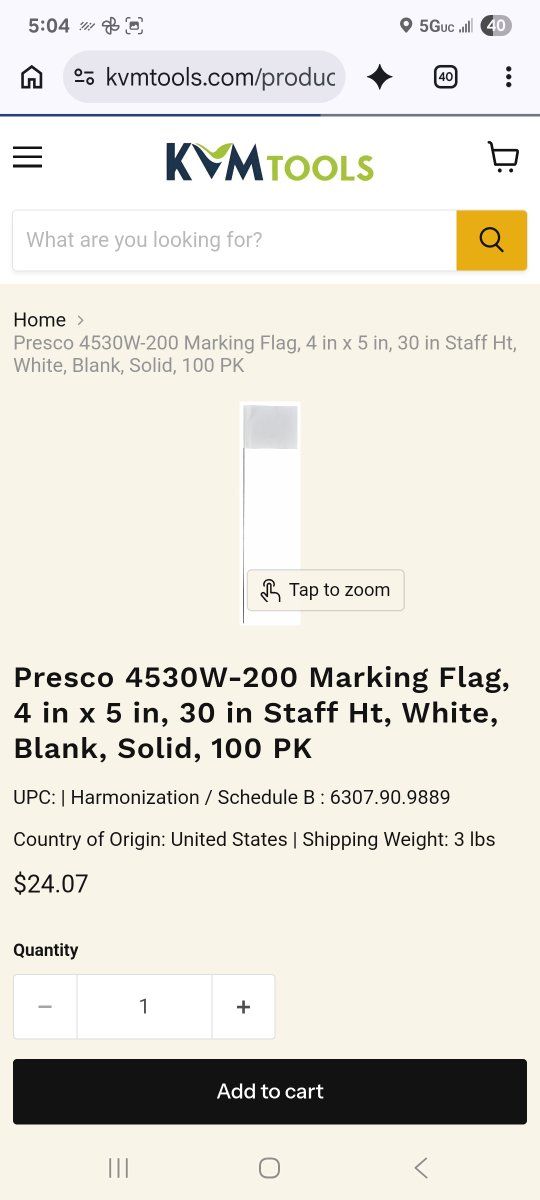Open the shopping cart icon
This screenshot has width=540, height=1200.
(x=503, y=157)
